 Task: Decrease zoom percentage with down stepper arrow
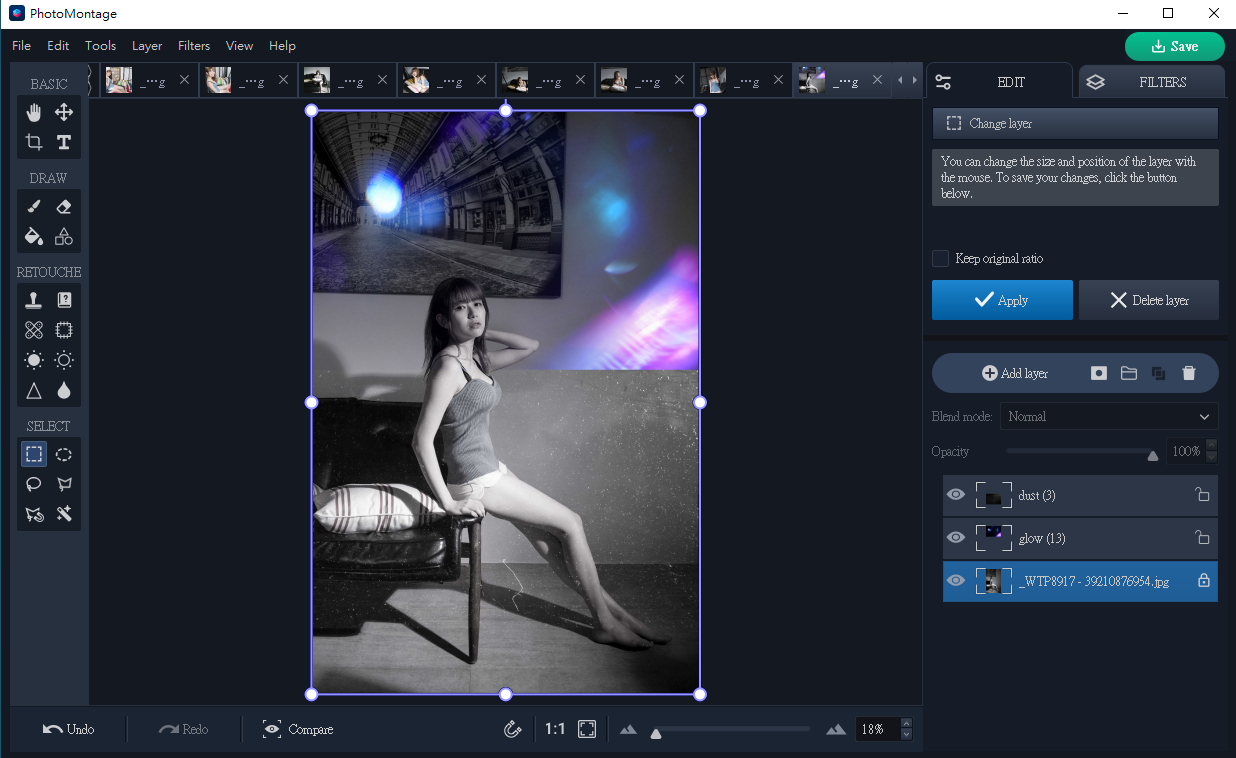tap(907, 735)
